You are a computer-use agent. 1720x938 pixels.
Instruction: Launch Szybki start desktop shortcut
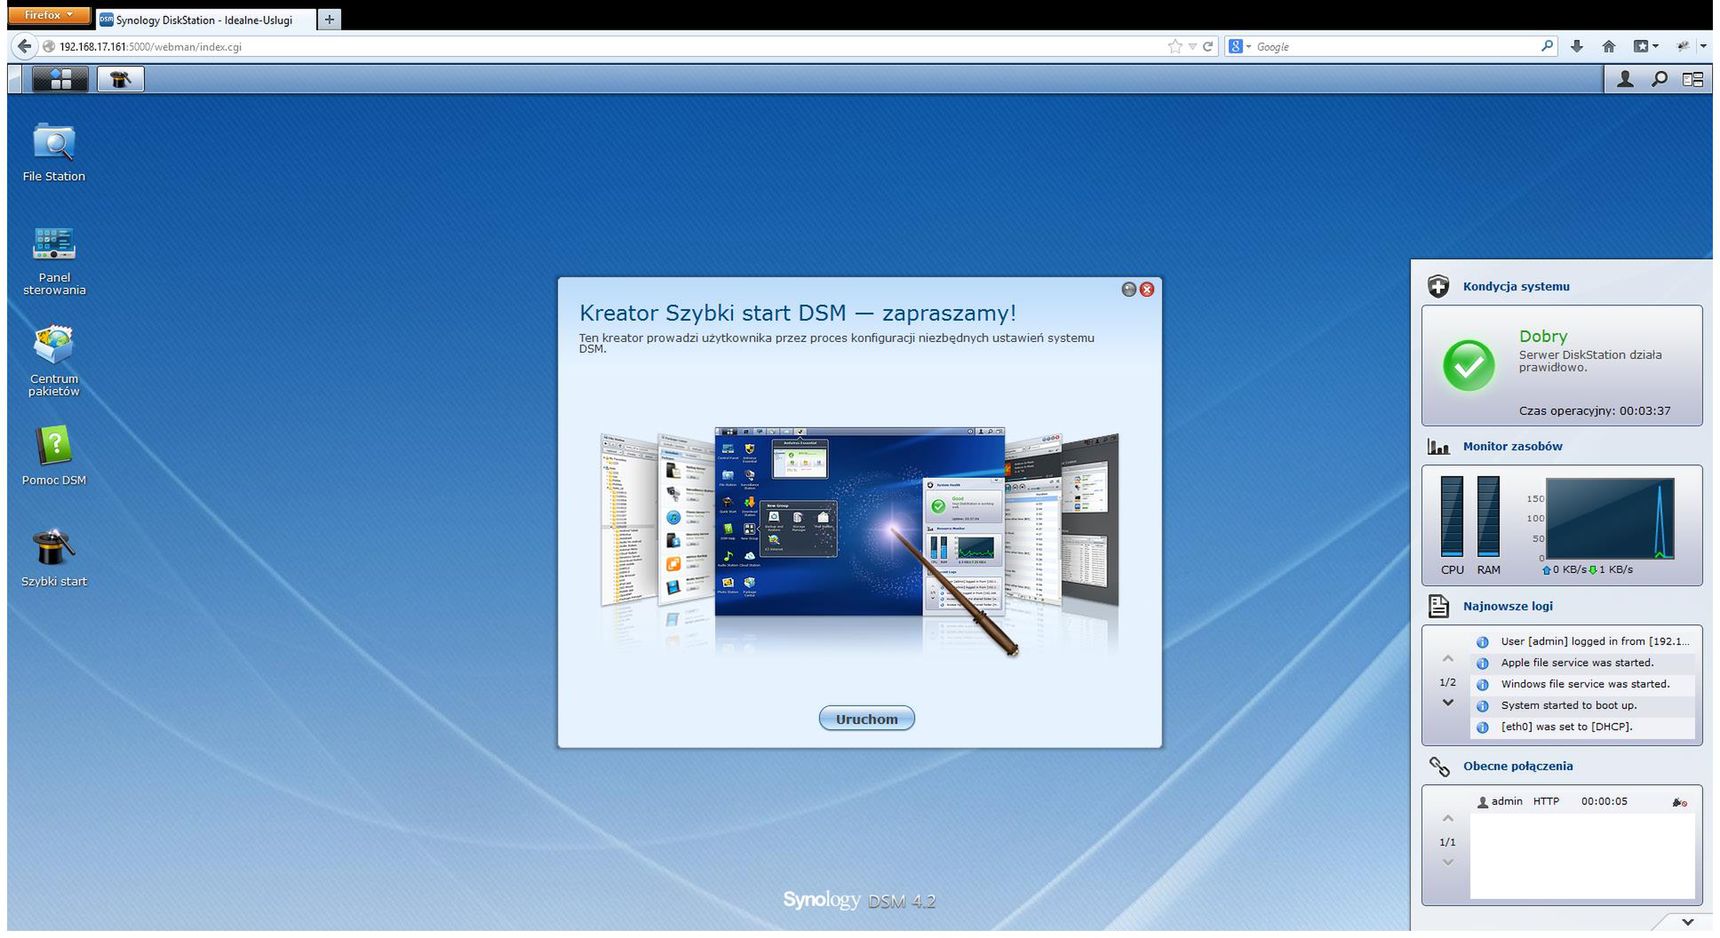tap(54, 558)
